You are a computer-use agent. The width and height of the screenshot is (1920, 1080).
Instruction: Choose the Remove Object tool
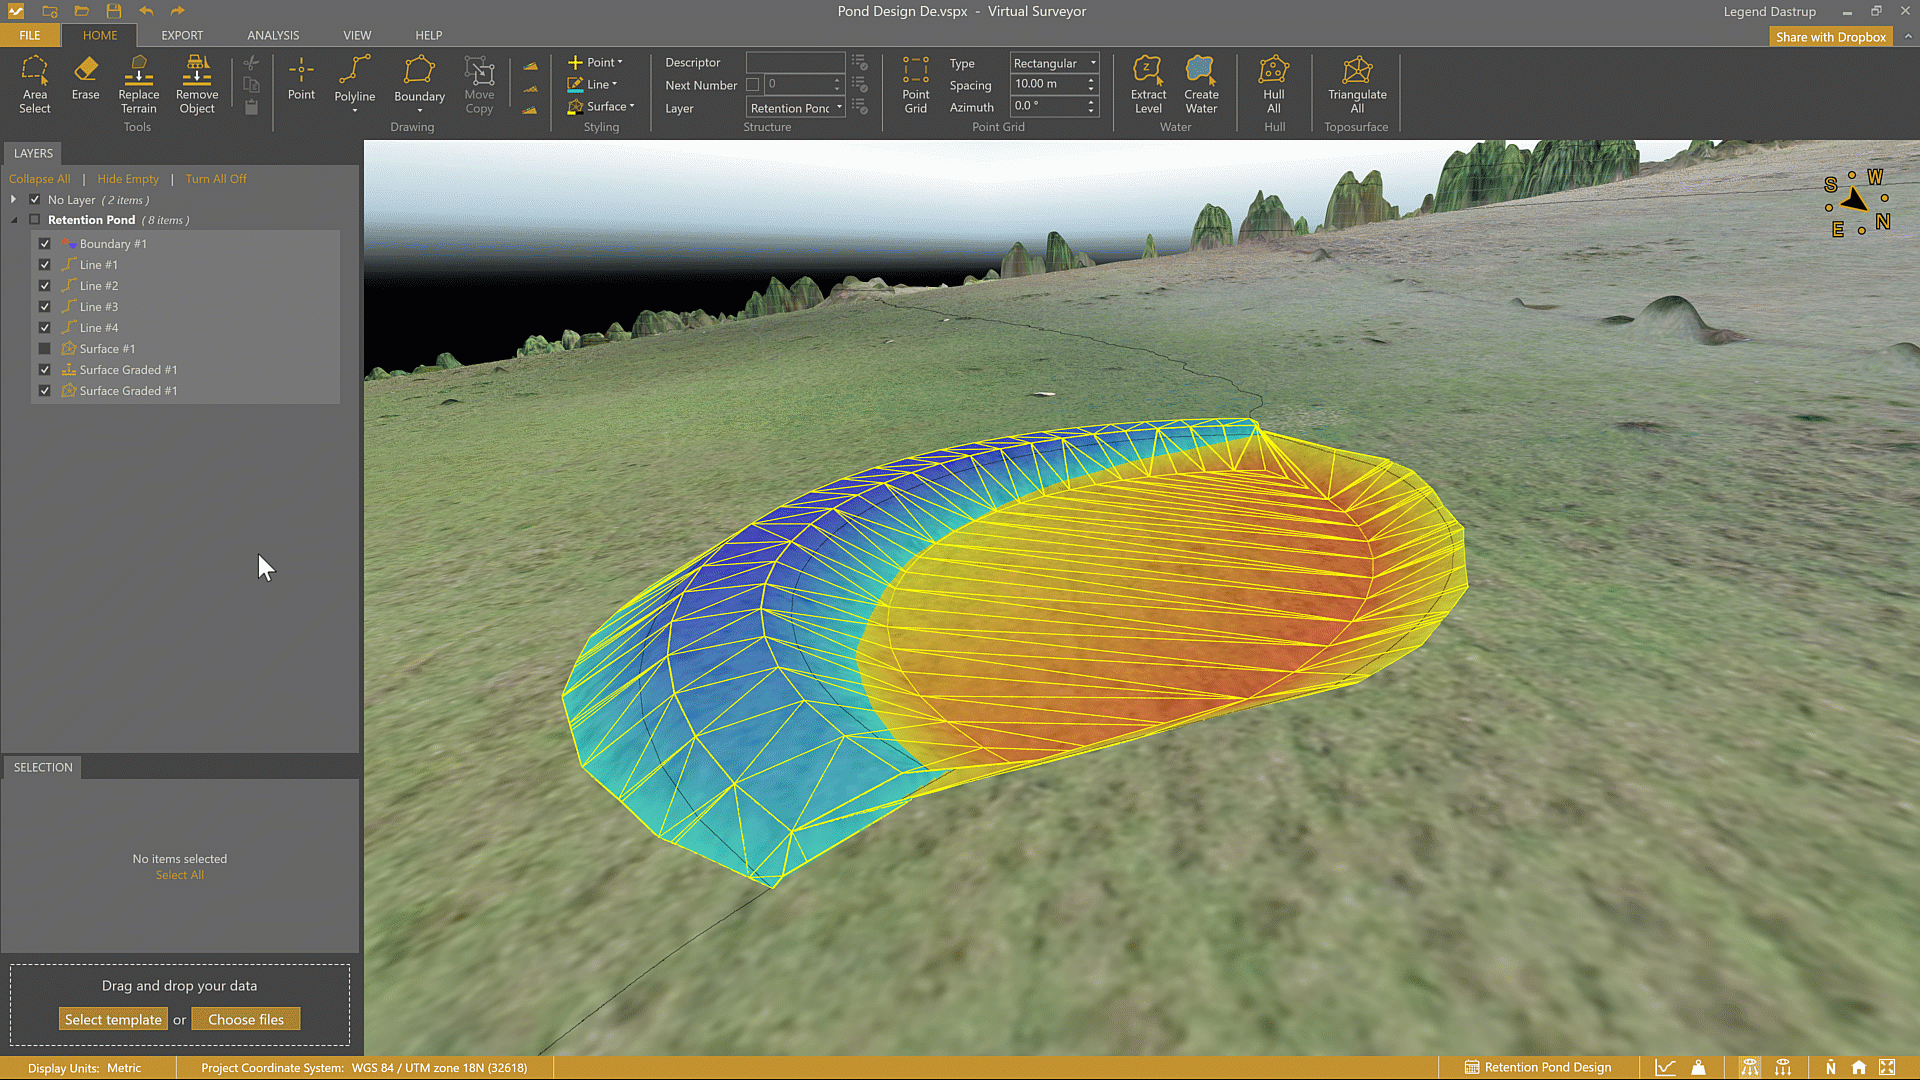(197, 84)
